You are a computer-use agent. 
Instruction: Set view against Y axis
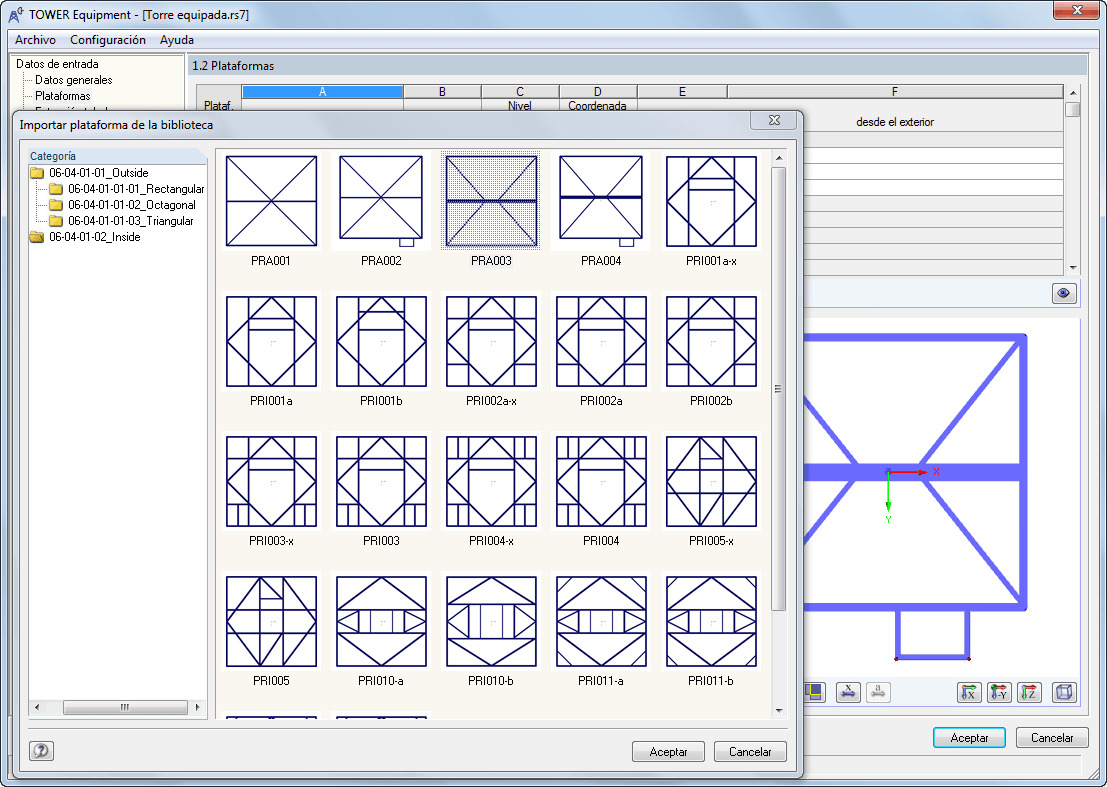point(999,692)
